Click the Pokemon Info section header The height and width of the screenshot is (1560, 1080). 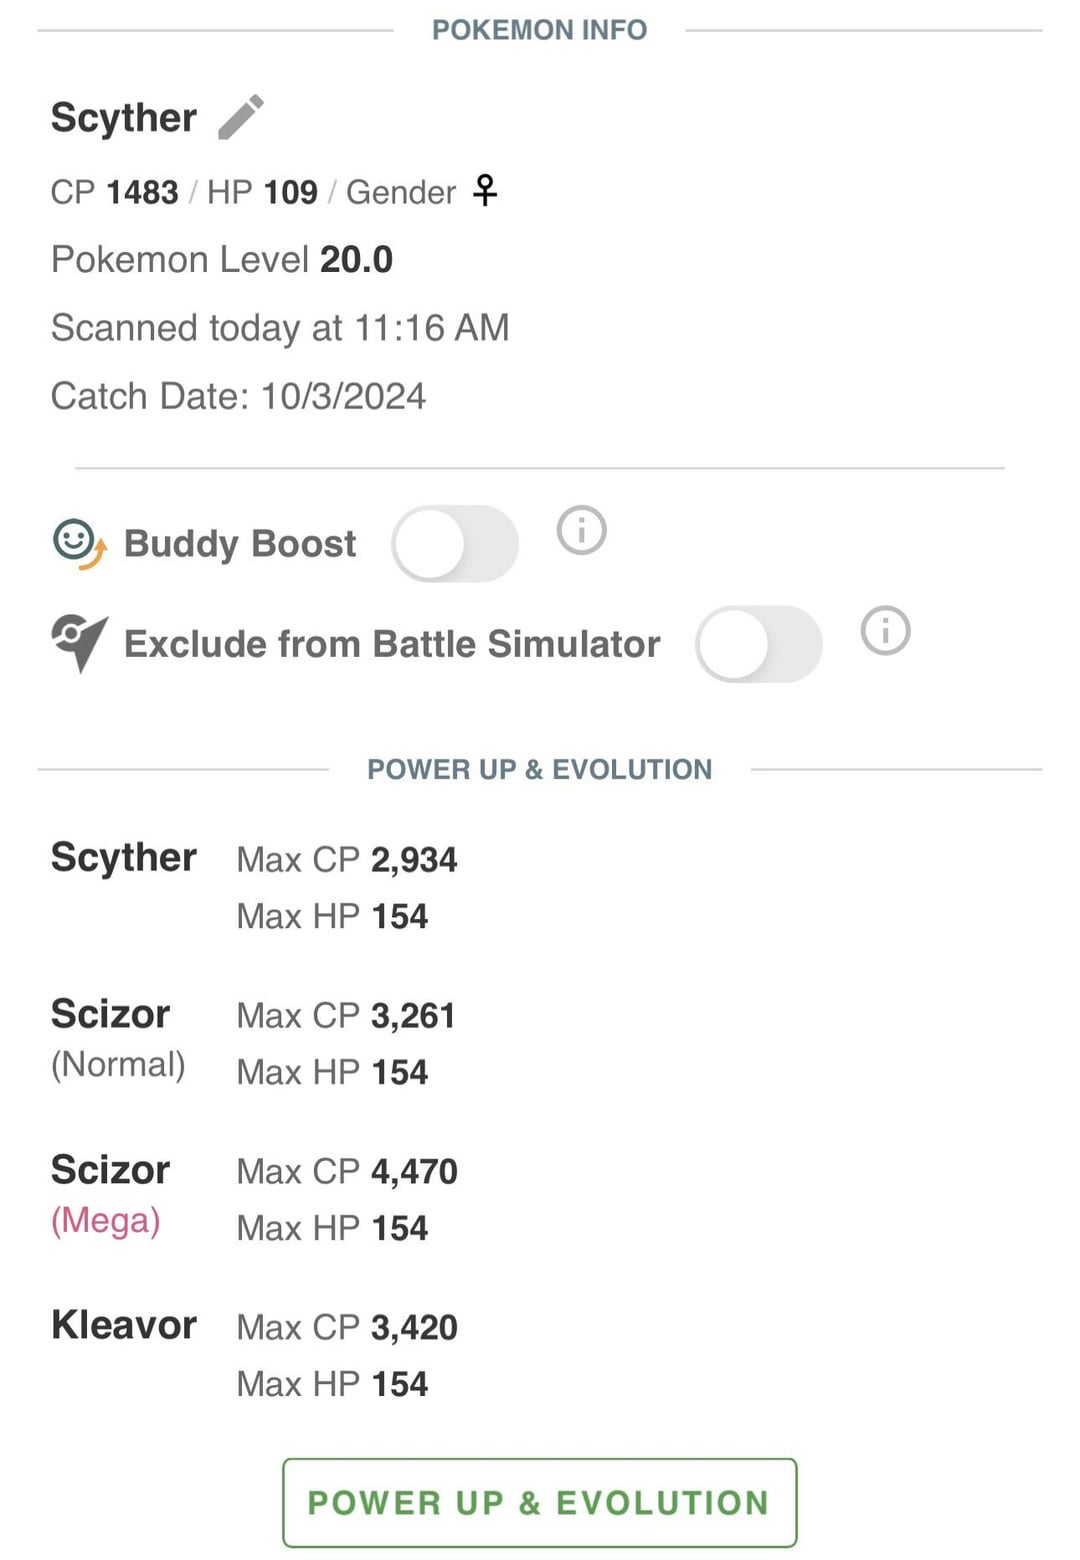click(539, 30)
